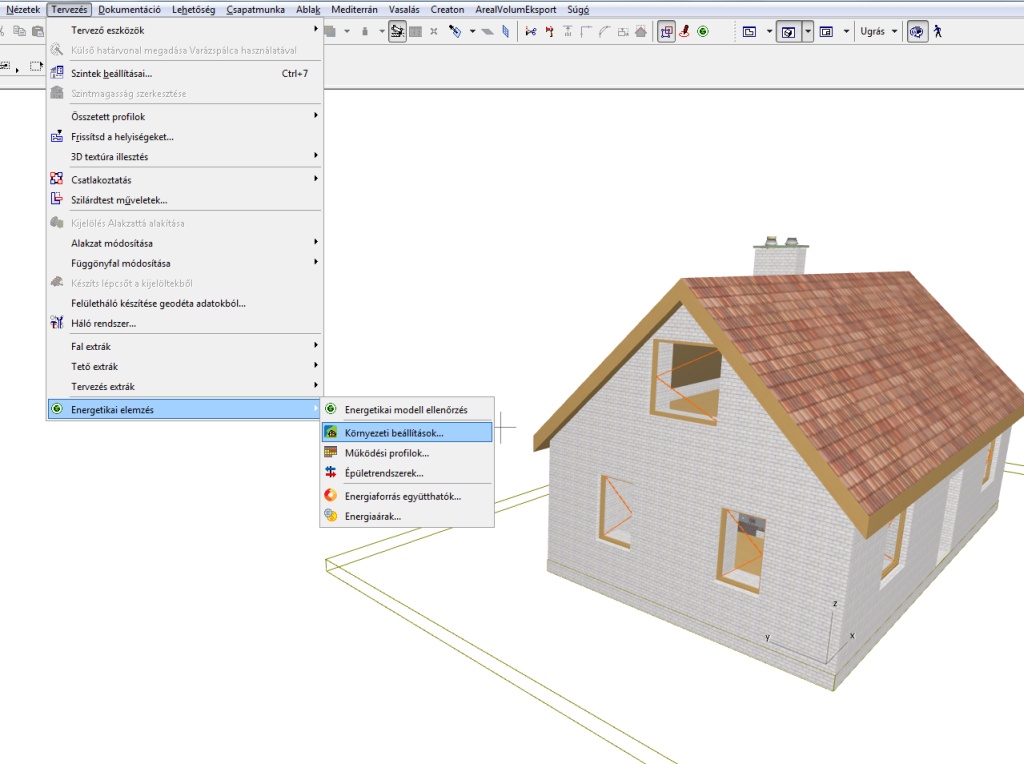Toggle the suspend groups button
The image size is (1024, 764).
(x=666, y=31)
